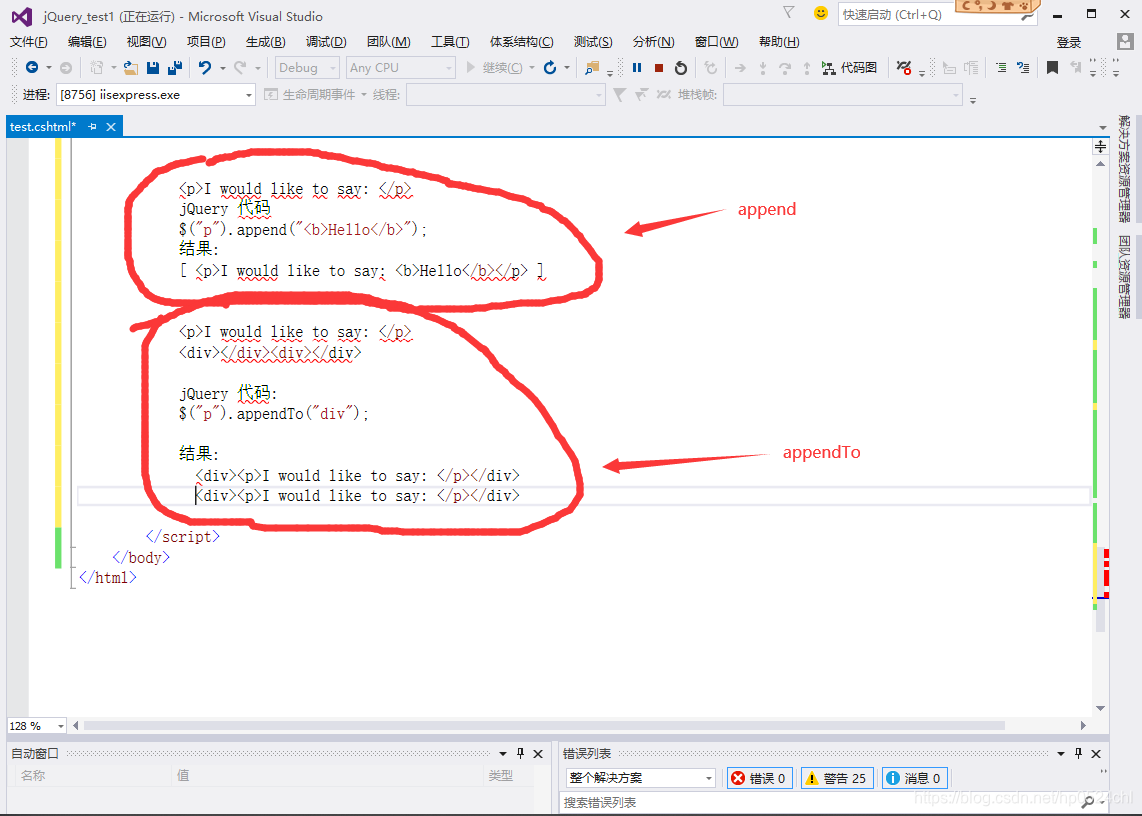Toggle the 错误 0 errors filter
1142x816 pixels.
tap(759, 778)
